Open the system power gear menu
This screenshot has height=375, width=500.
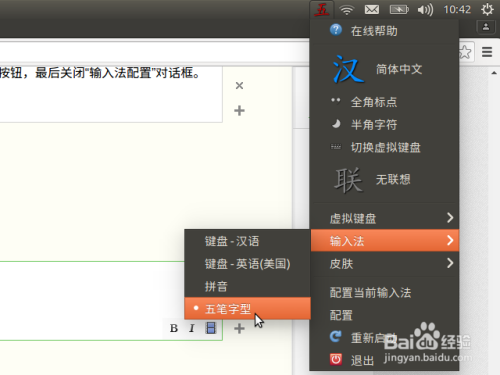[x=487, y=9]
